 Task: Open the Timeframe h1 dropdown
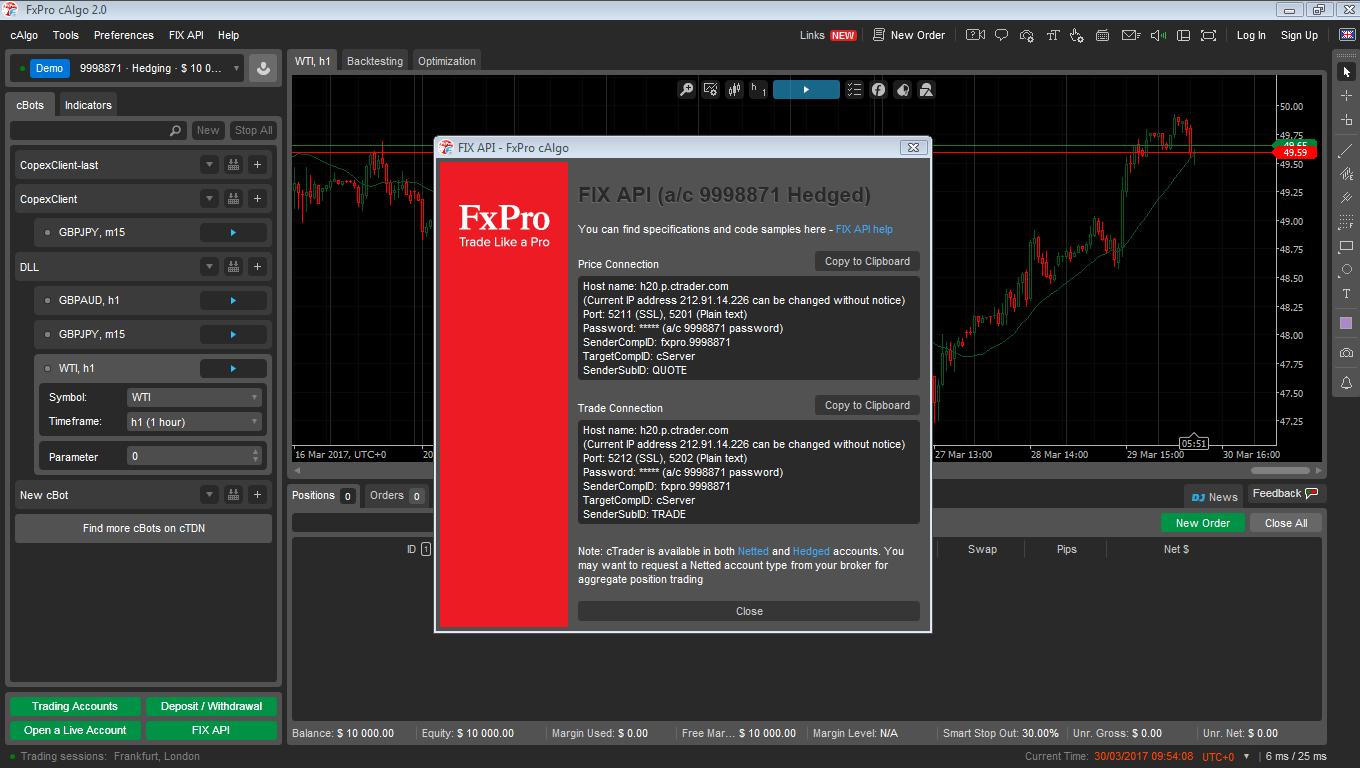pyautogui.click(x=194, y=422)
